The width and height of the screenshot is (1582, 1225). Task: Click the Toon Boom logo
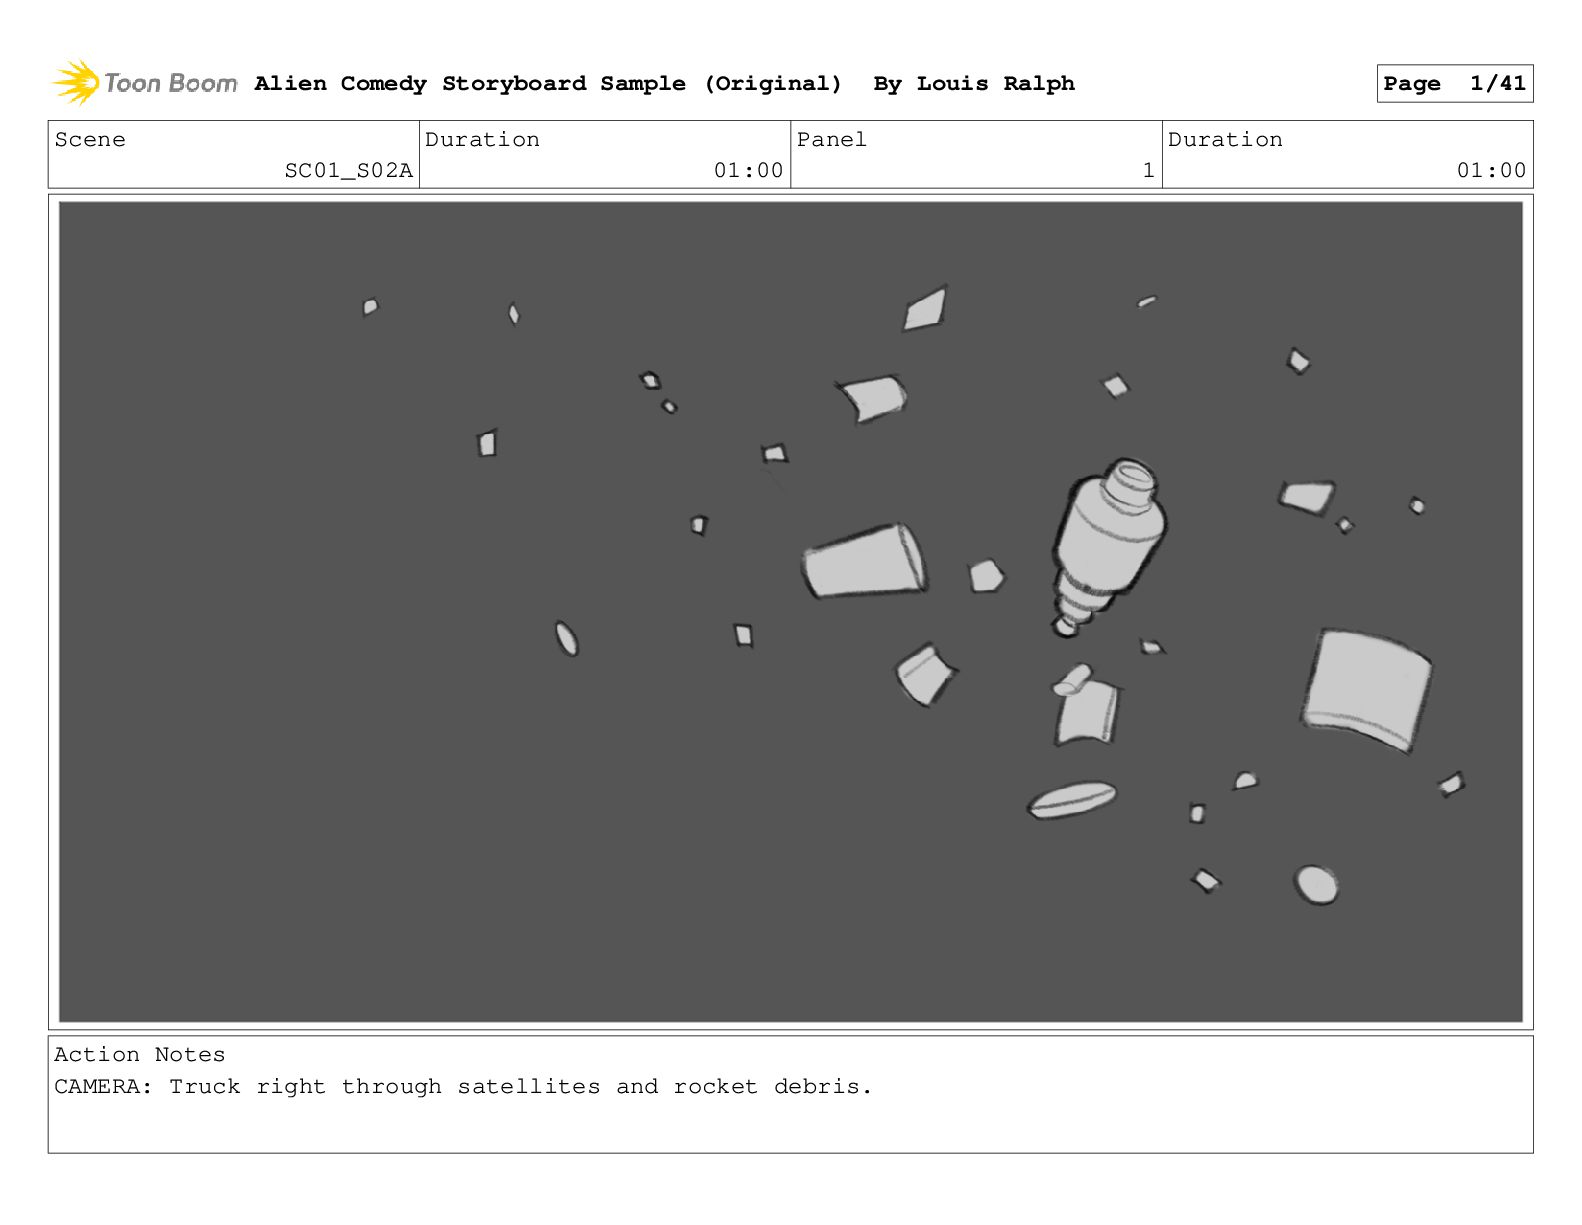145,83
